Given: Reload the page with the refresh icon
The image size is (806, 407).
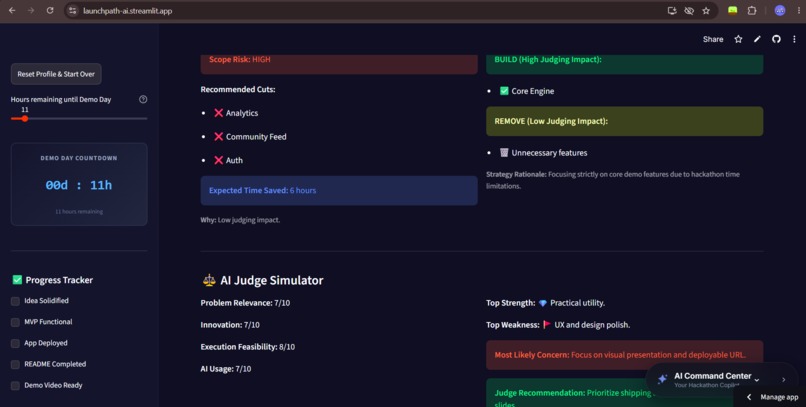Looking at the screenshot, I should (50, 10).
